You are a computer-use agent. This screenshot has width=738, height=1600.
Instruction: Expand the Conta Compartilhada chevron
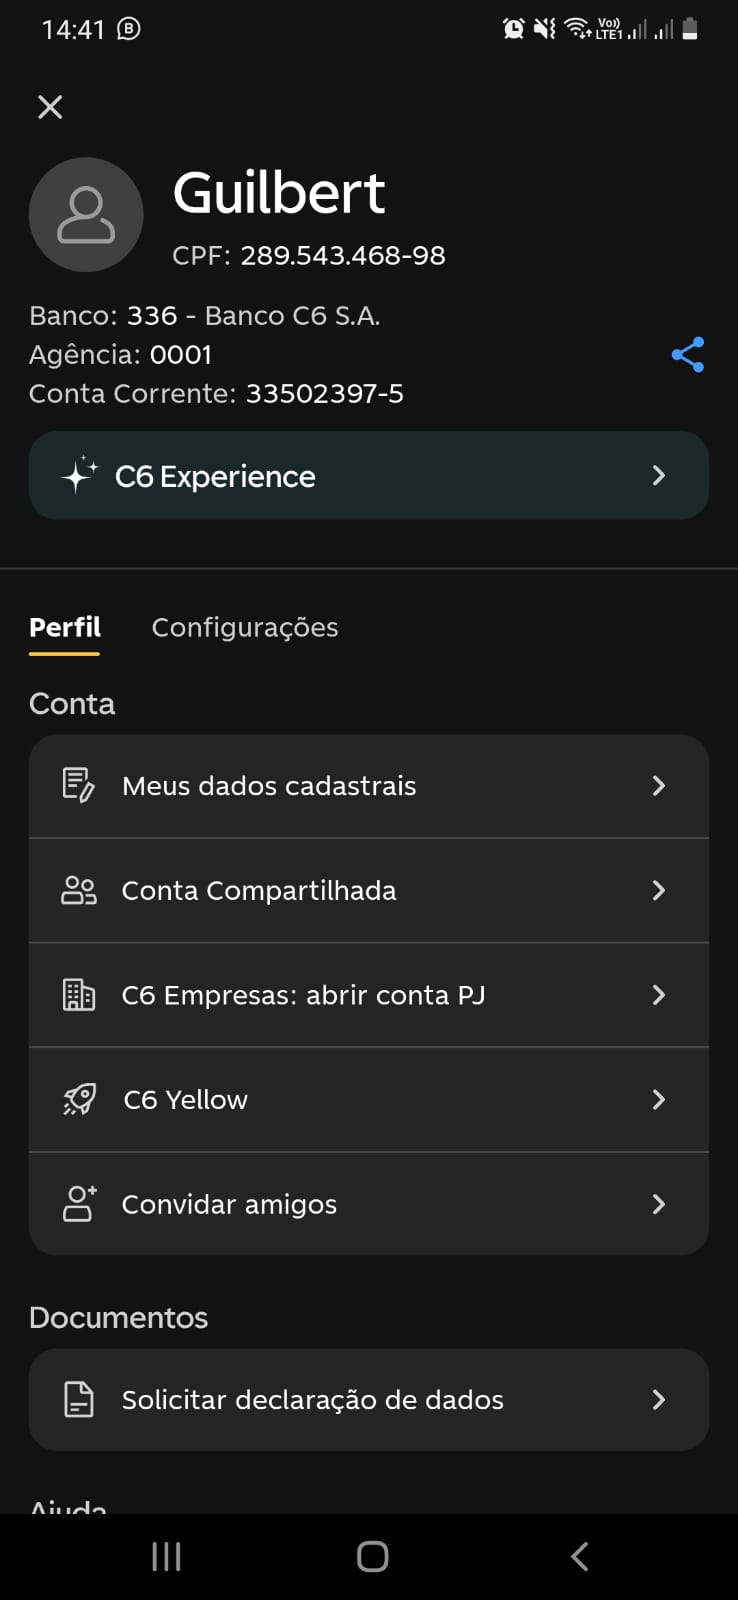click(x=658, y=890)
